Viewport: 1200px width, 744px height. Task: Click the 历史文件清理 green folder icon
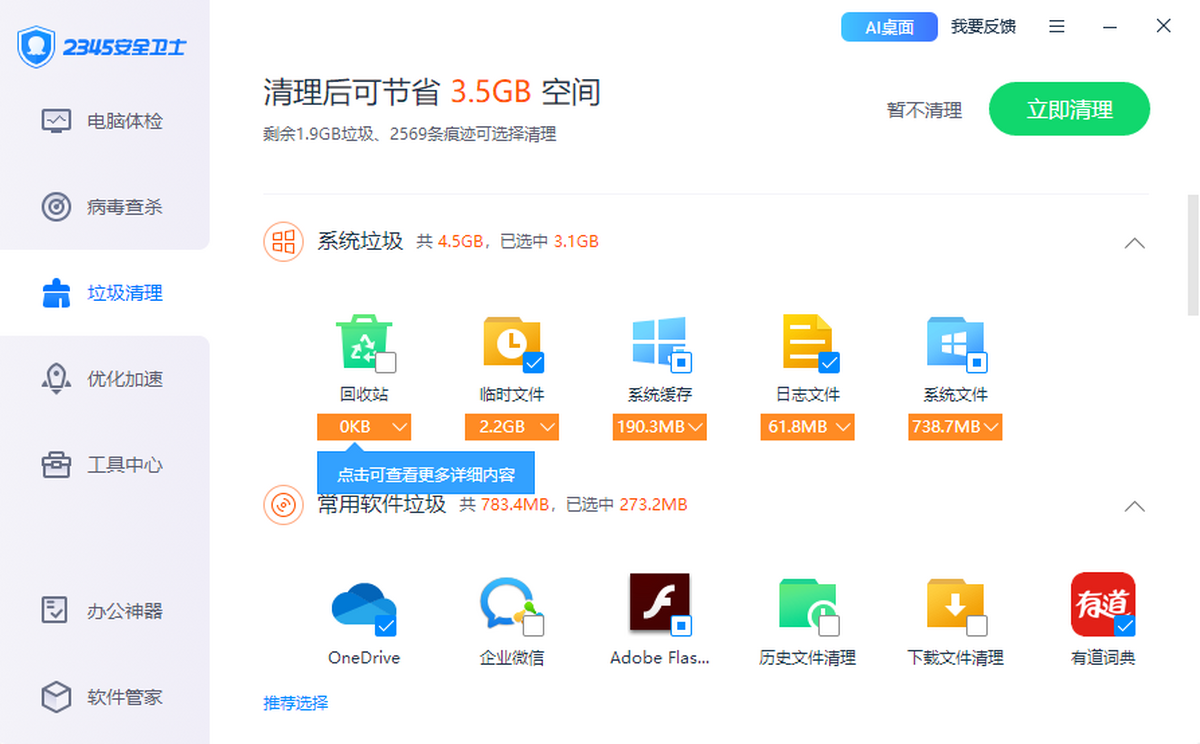807,603
